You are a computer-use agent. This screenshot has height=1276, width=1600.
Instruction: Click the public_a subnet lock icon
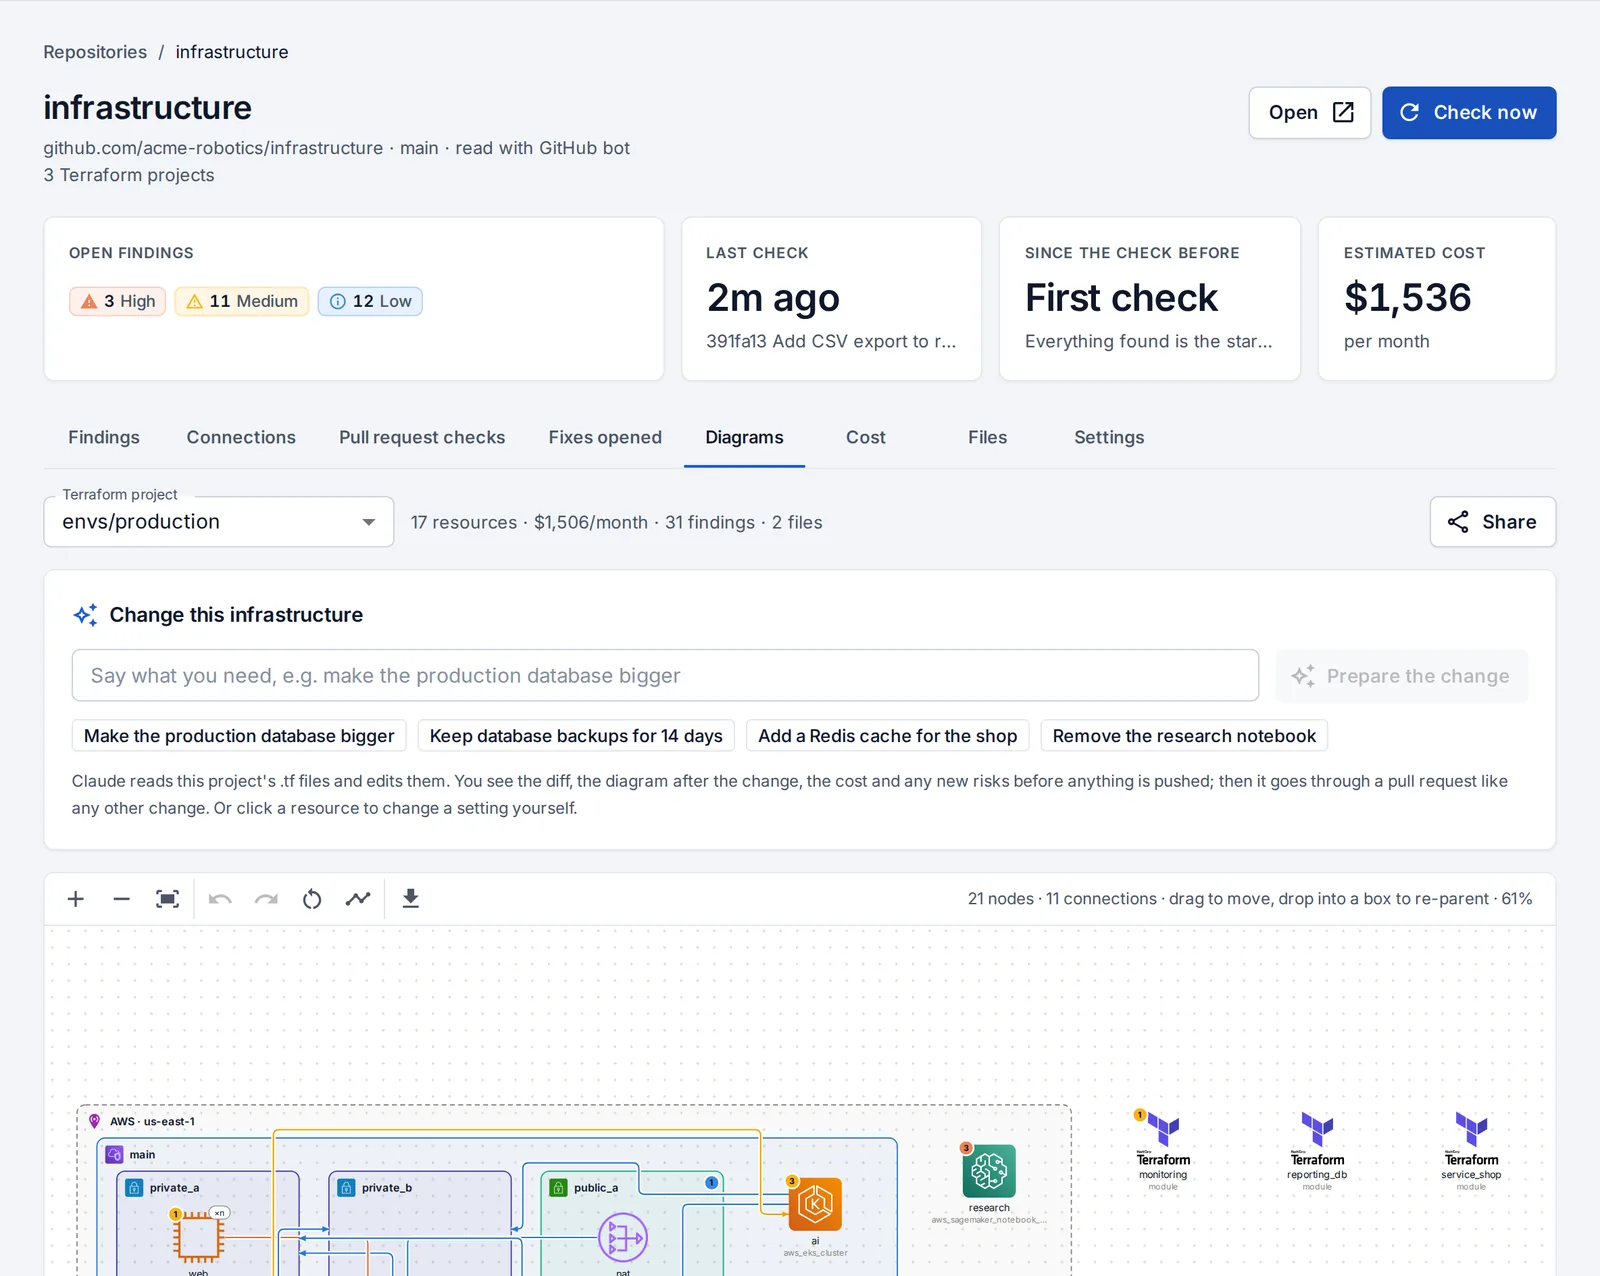(x=559, y=1188)
